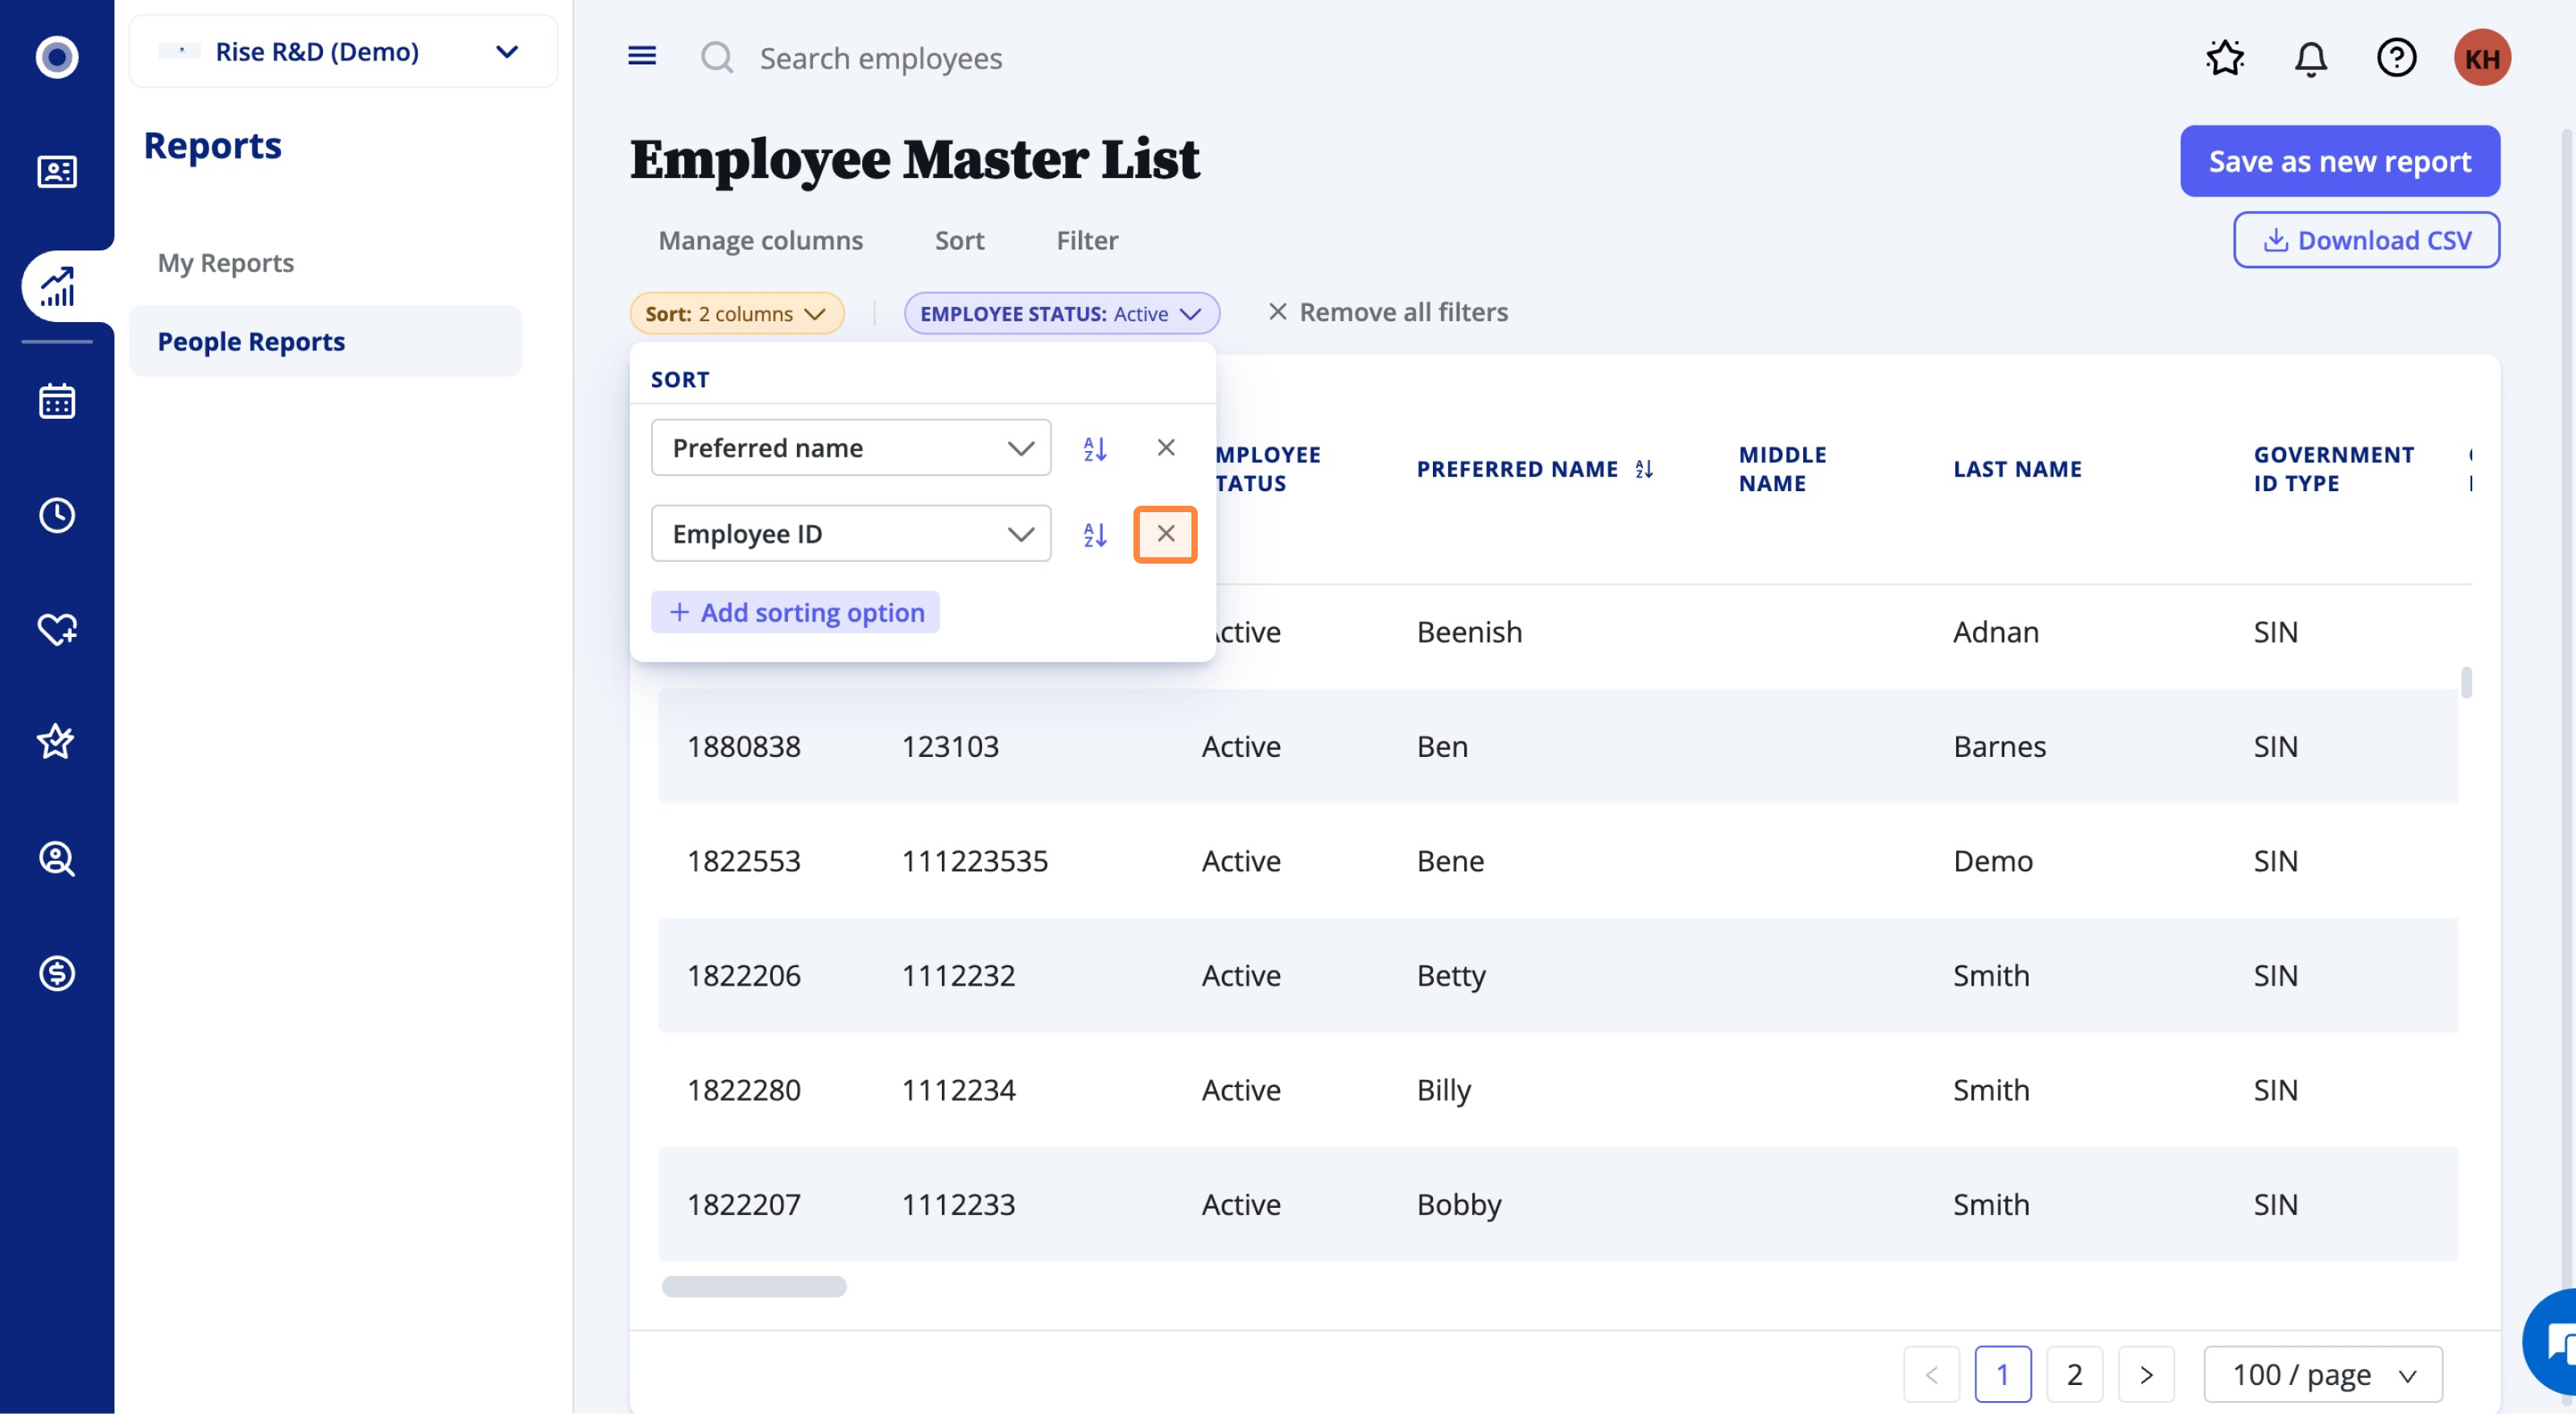
Task: Click the favorites star icon in header
Action: click(x=2224, y=58)
